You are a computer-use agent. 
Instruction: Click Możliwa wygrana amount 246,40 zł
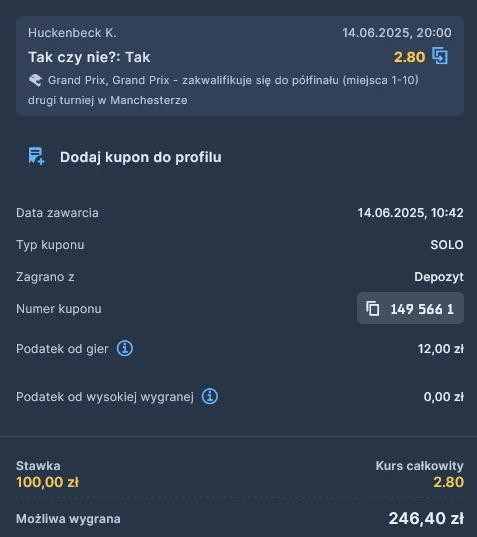click(426, 518)
